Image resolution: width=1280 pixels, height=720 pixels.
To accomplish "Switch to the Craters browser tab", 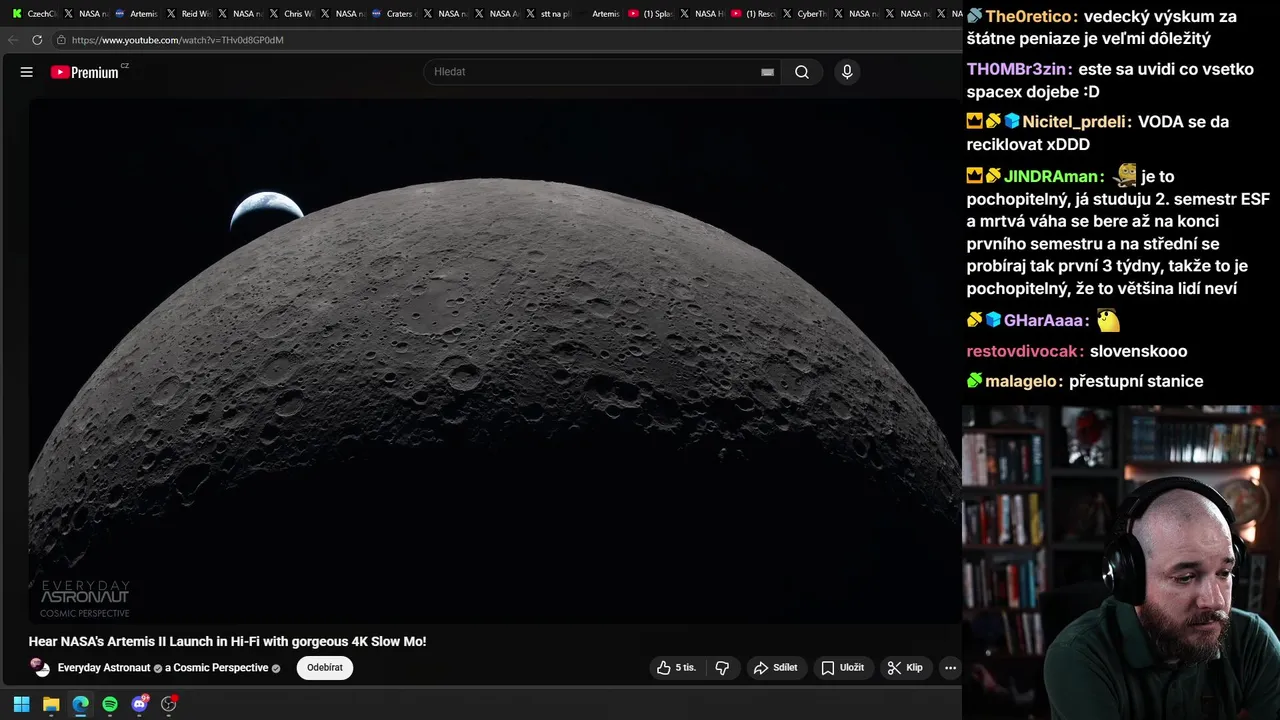I will click(393, 14).
